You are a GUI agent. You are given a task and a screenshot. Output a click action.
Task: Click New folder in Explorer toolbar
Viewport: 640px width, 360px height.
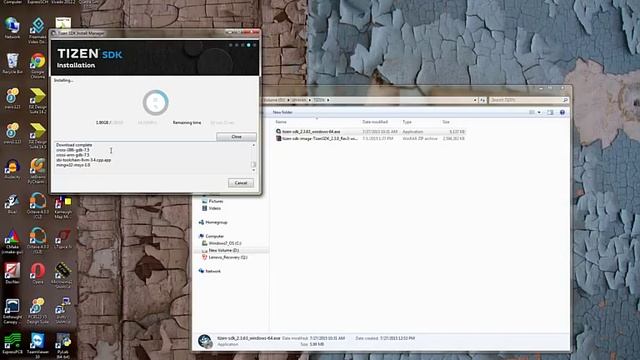(282, 112)
